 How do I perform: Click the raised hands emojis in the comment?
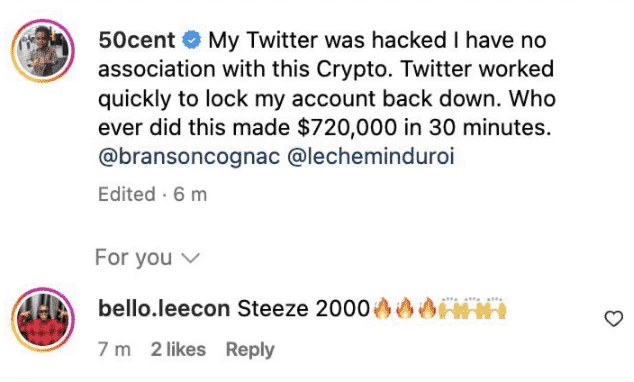pyautogui.click(x=472, y=309)
